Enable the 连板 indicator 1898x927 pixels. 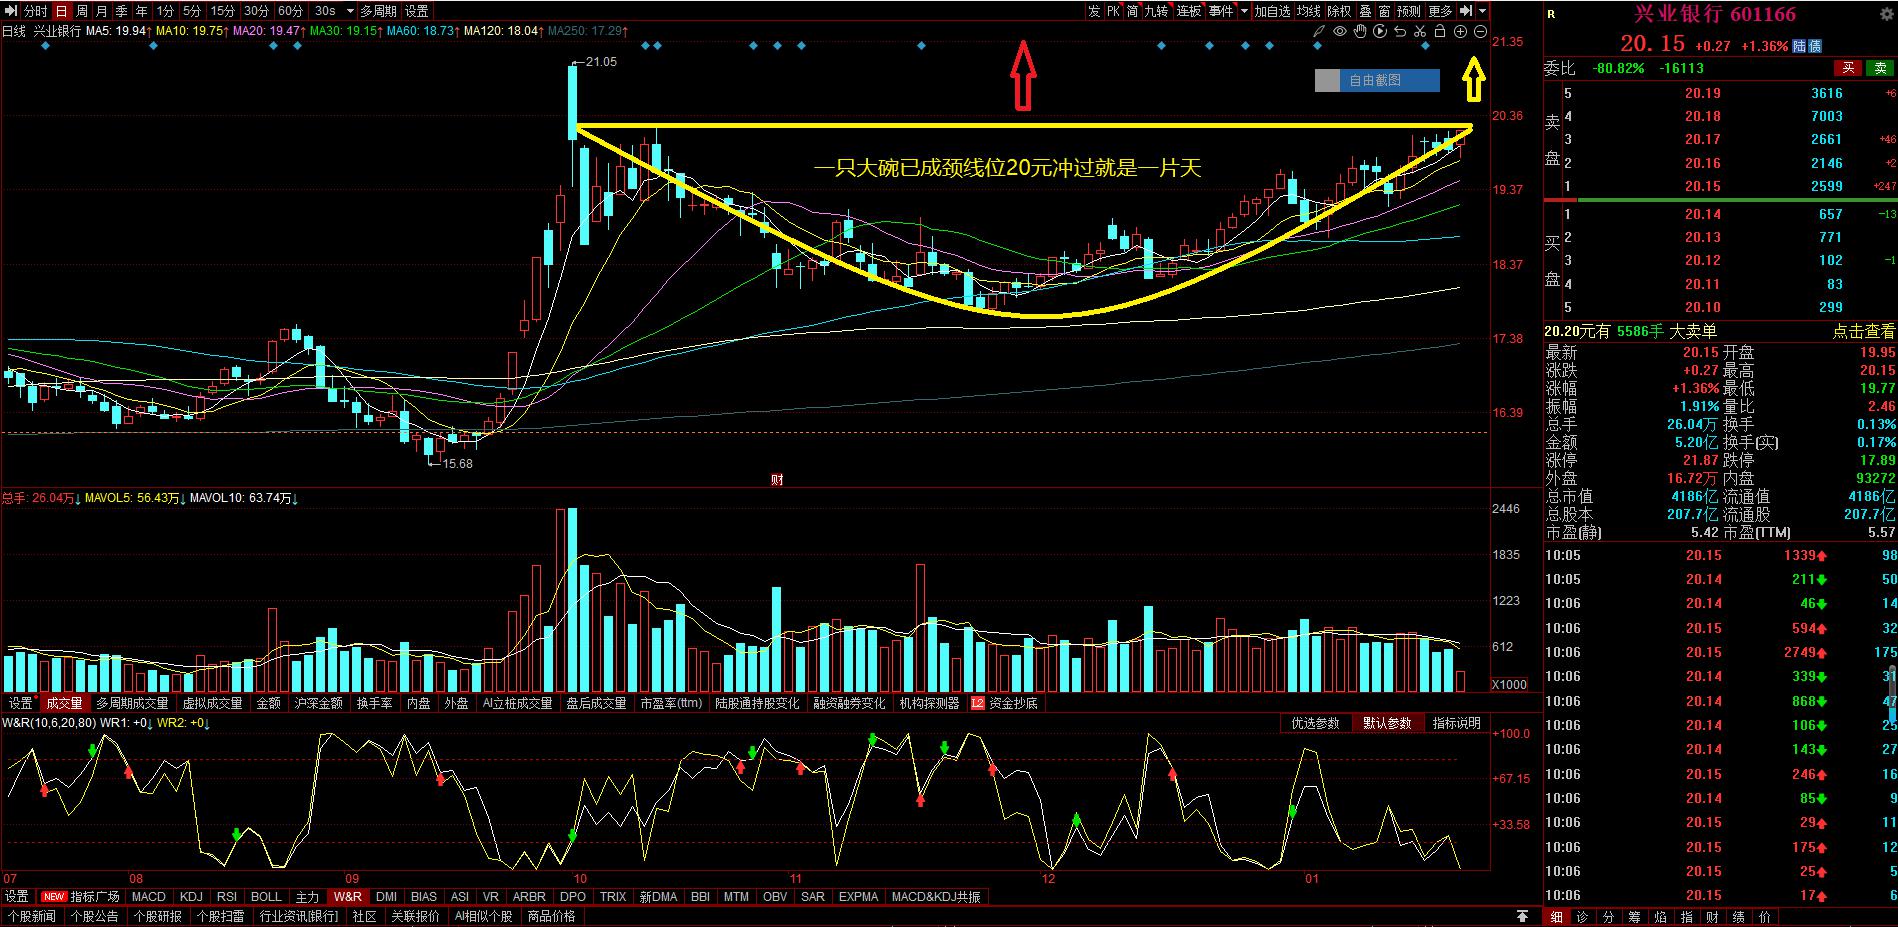(1189, 11)
